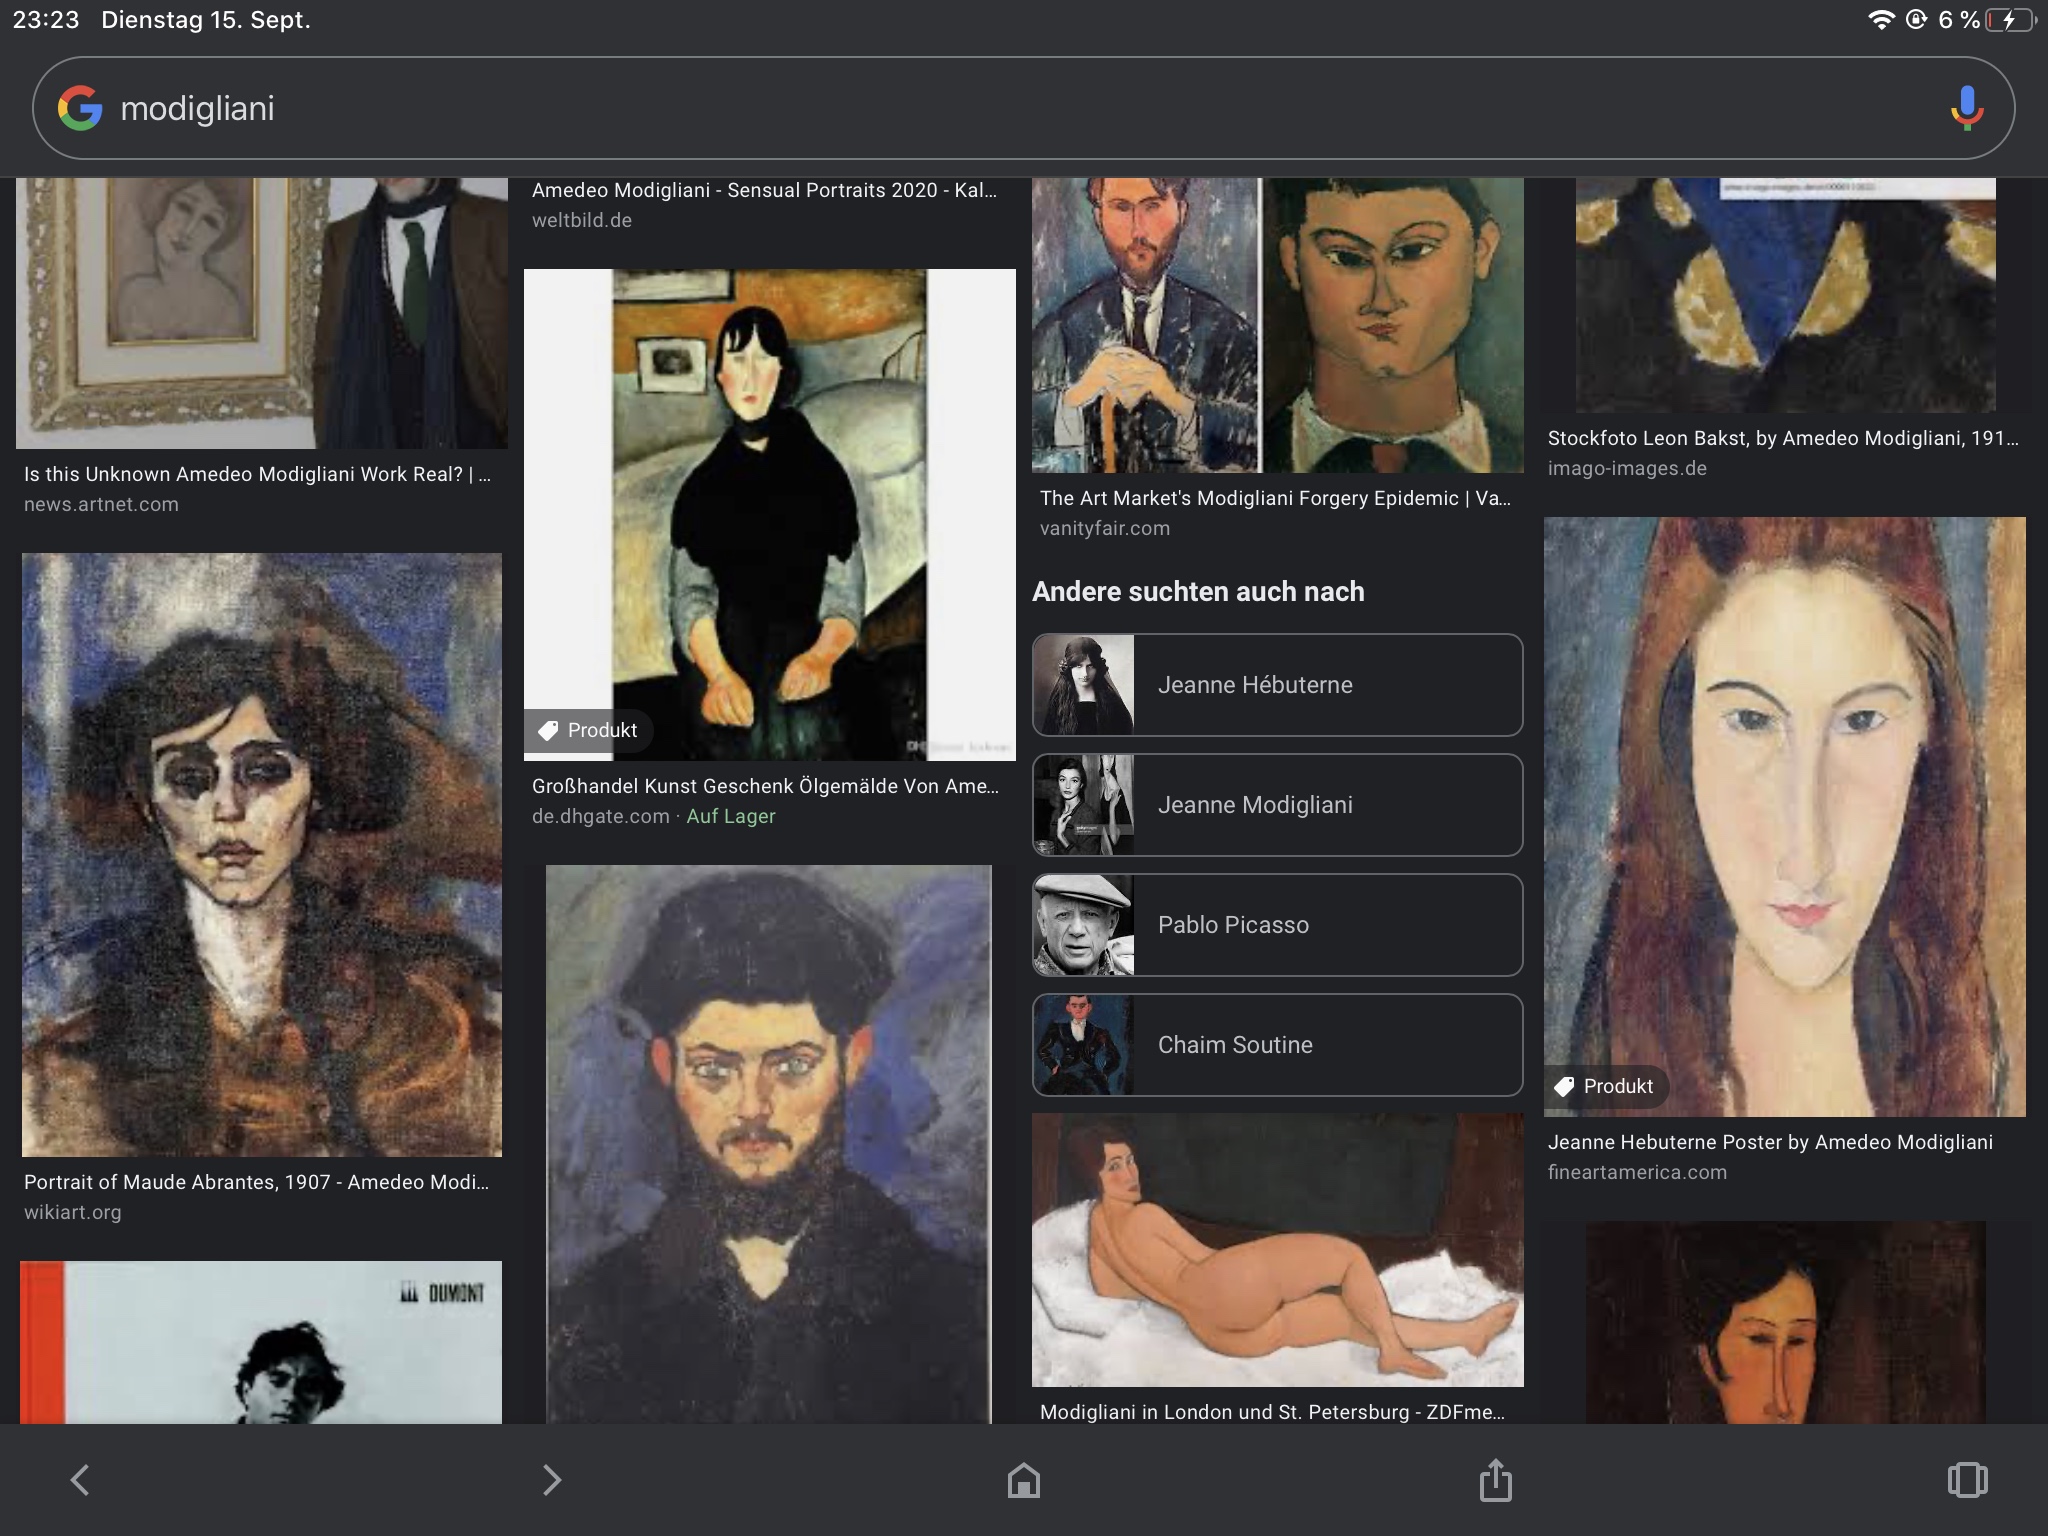This screenshot has height=1536, width=2048.
Task: Open the framed drawing artnet image
Action: 262,313
